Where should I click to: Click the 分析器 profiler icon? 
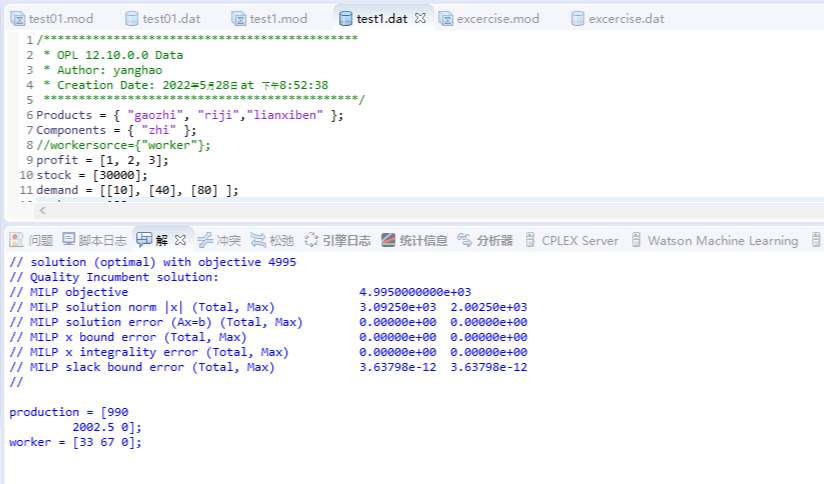point(465,240)
